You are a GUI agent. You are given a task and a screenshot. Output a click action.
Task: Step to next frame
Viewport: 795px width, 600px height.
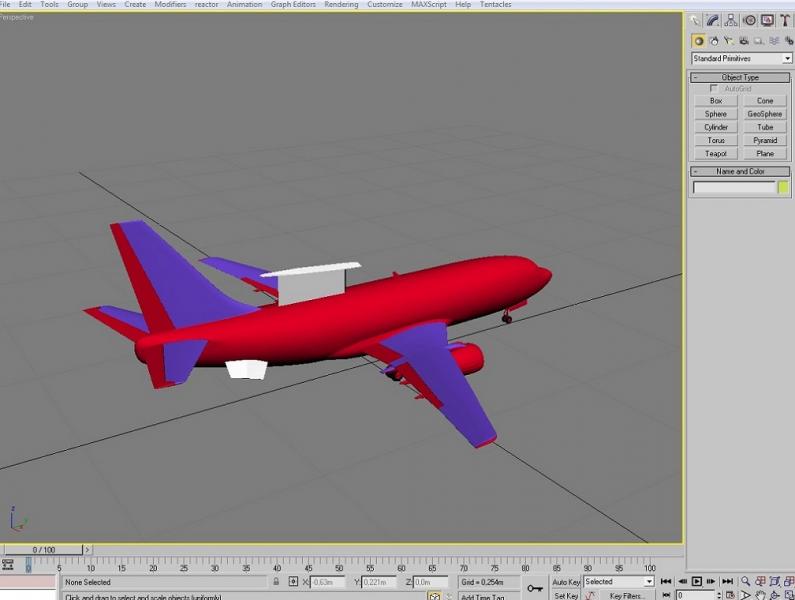click(711, 581)
